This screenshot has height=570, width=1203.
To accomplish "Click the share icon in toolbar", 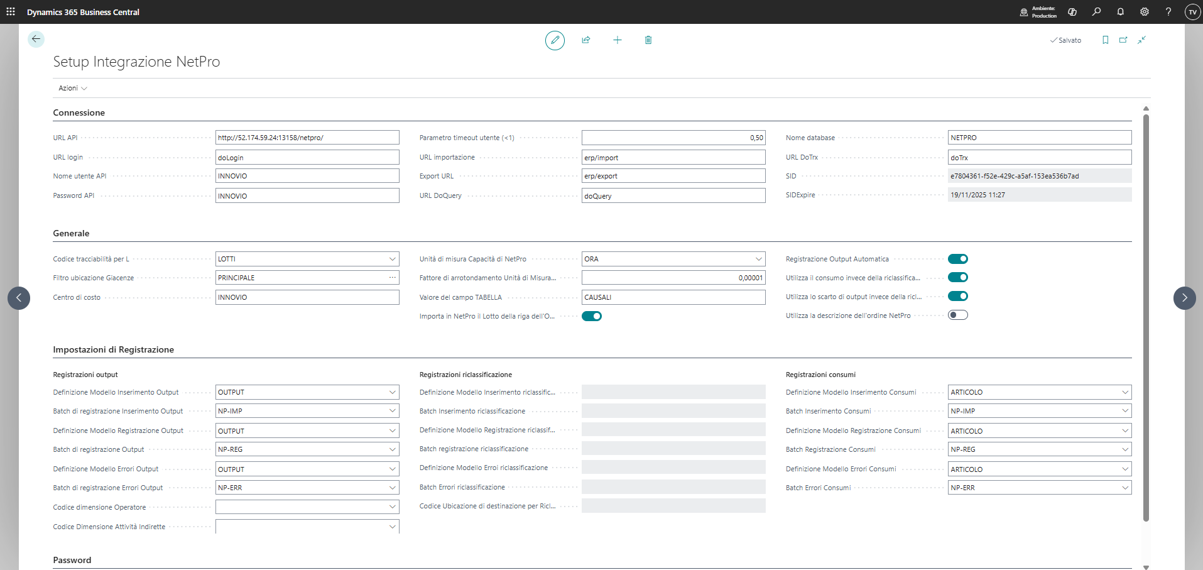I will point(586,40).
